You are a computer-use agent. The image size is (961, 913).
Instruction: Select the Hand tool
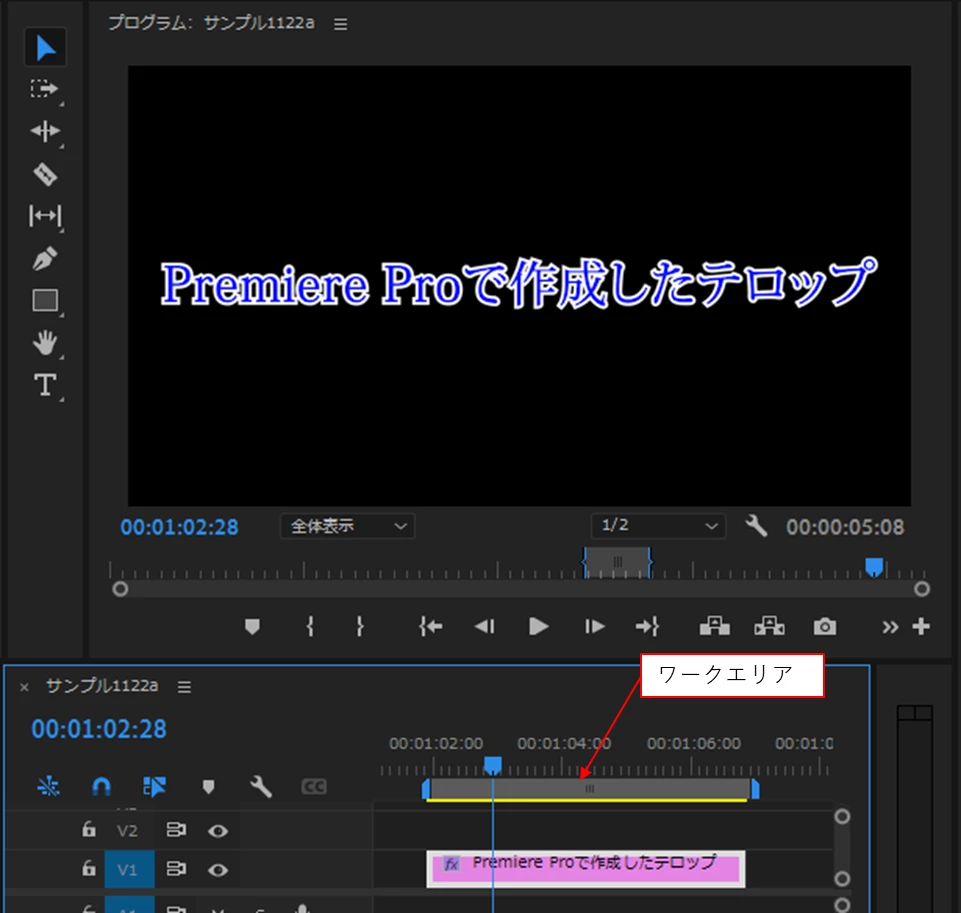coord(45,343)
